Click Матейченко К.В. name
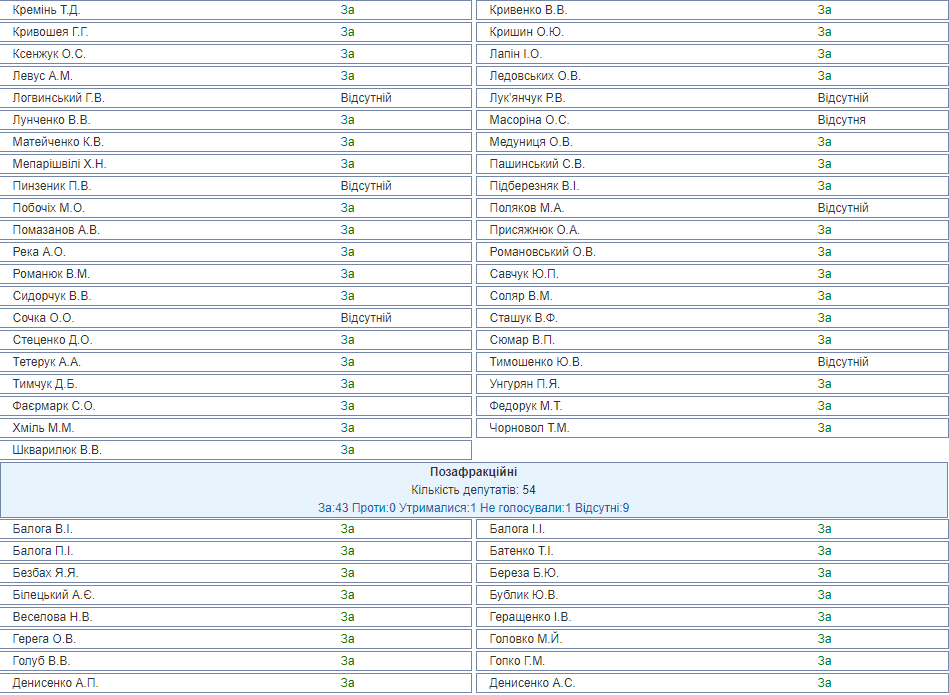 point(58,142)
